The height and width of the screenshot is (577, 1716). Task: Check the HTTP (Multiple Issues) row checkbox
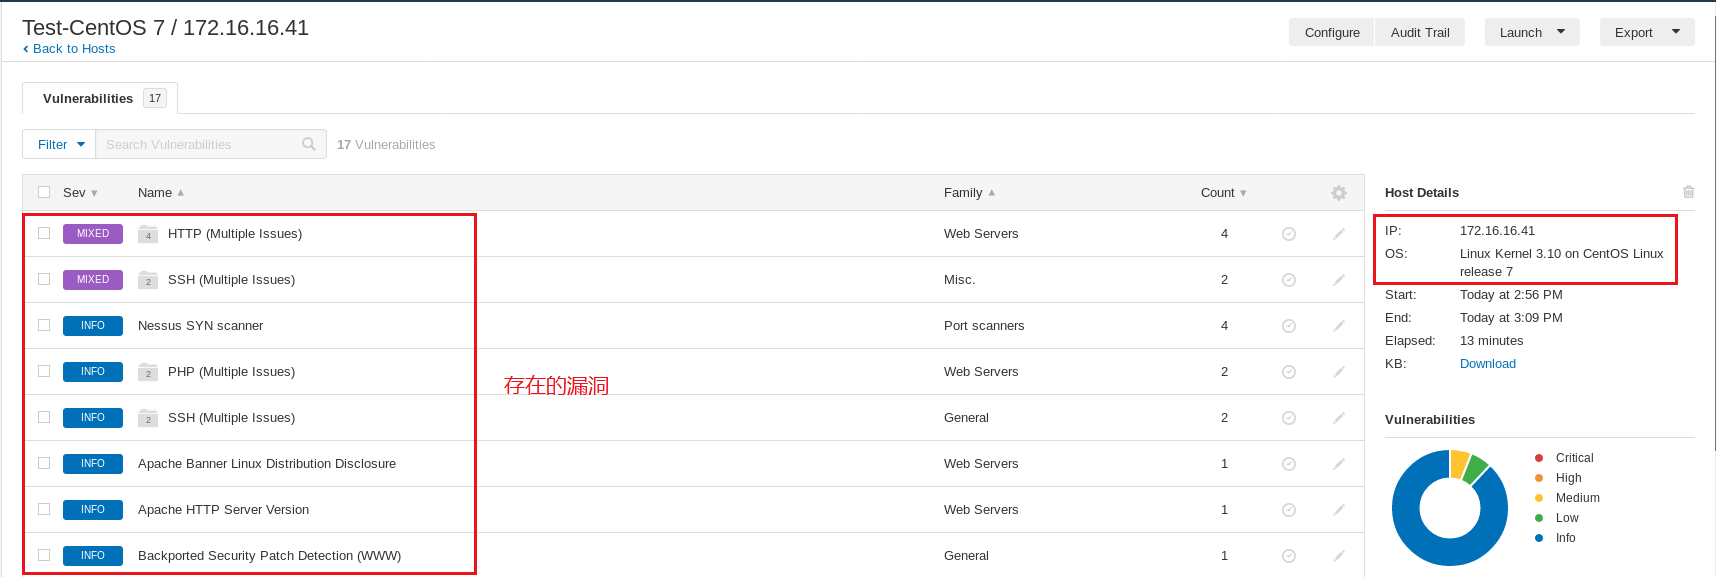pyautogui.click(x=44, y=233)
